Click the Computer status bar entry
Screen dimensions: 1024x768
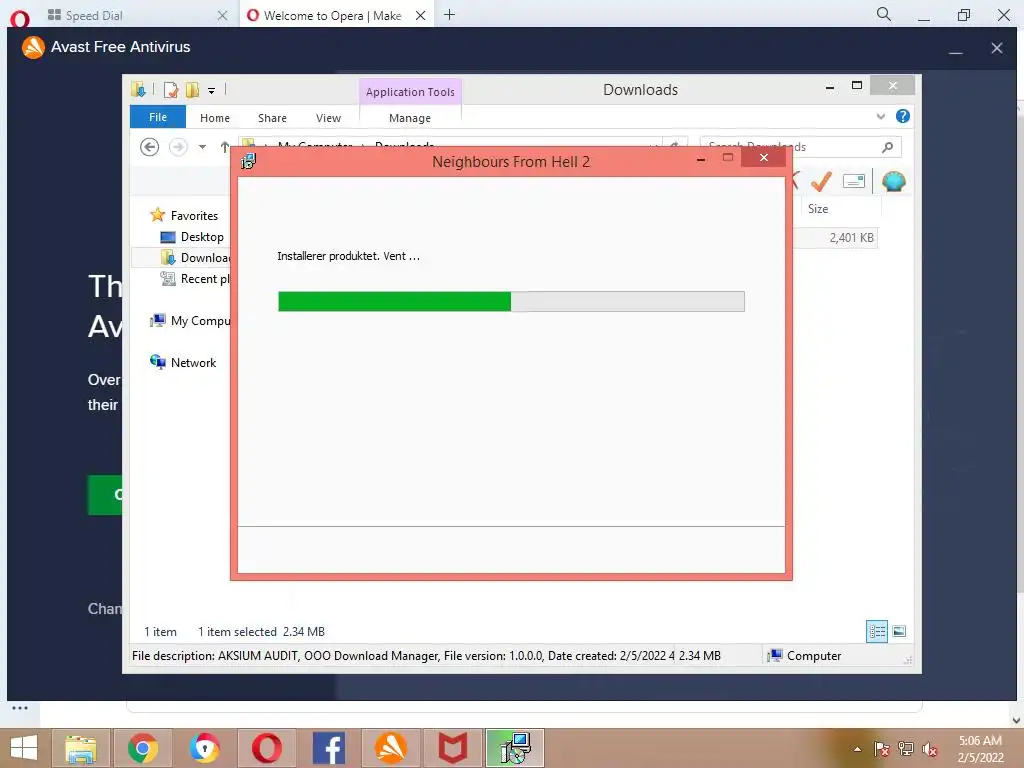805,655
